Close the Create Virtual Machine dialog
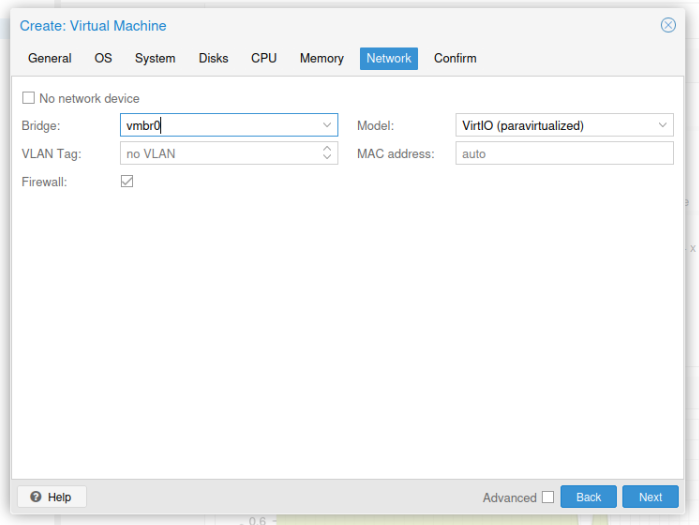The height and width of the screenshot is (525, 699). point(668,25)
